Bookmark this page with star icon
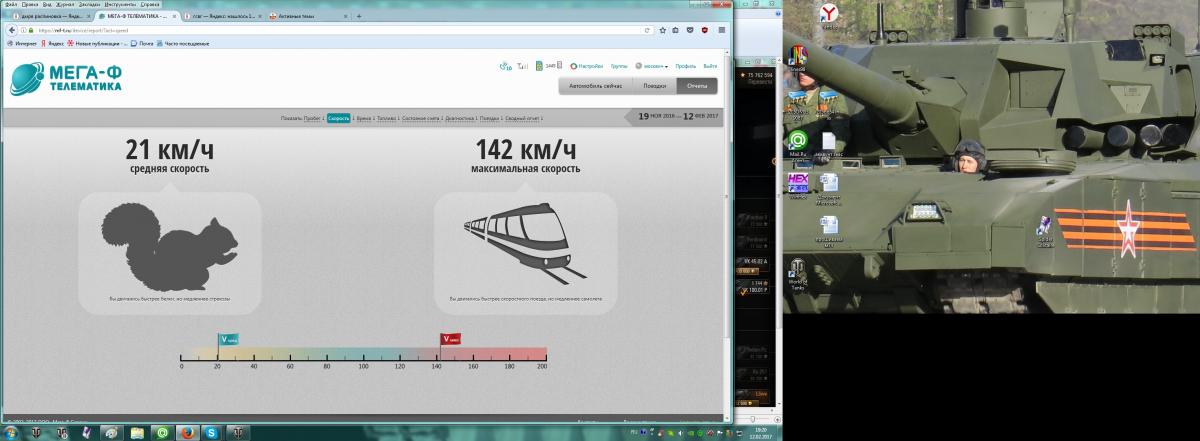The height and width of the screenshot is (441, 1200). pyautogui.click(x=662, y=30)
